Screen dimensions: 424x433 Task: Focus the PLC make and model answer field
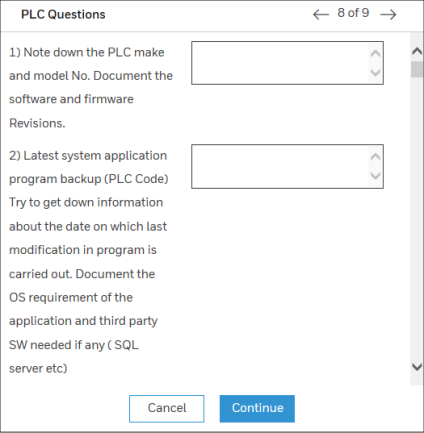click(287, 63)
